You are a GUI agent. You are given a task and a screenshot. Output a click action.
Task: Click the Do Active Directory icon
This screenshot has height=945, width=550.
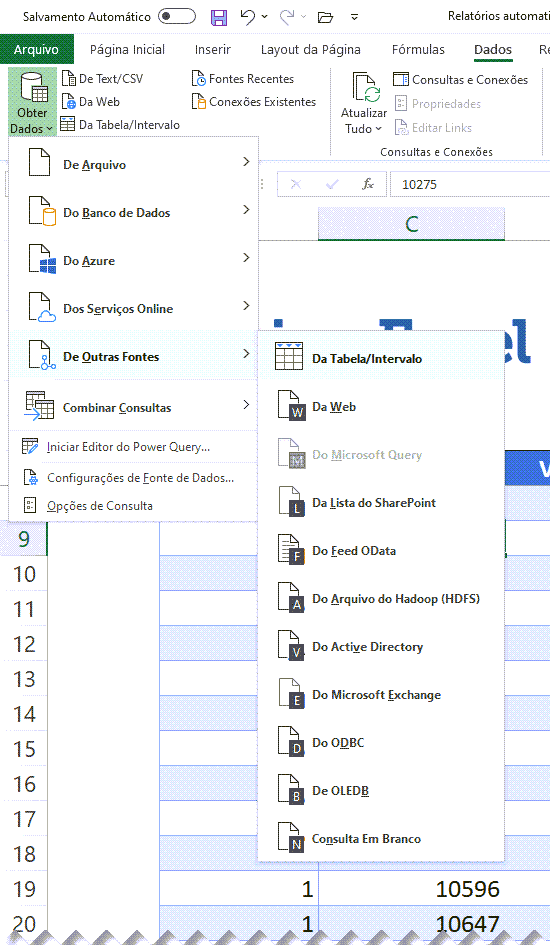[292, 647]
